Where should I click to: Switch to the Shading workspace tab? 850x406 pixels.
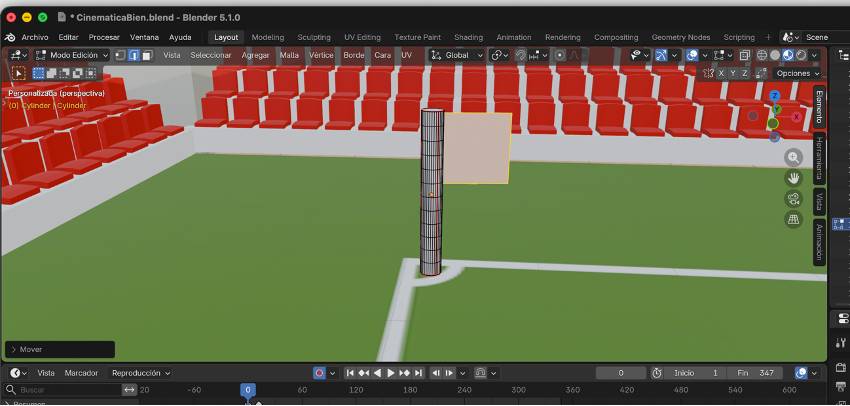pos(468,37)
